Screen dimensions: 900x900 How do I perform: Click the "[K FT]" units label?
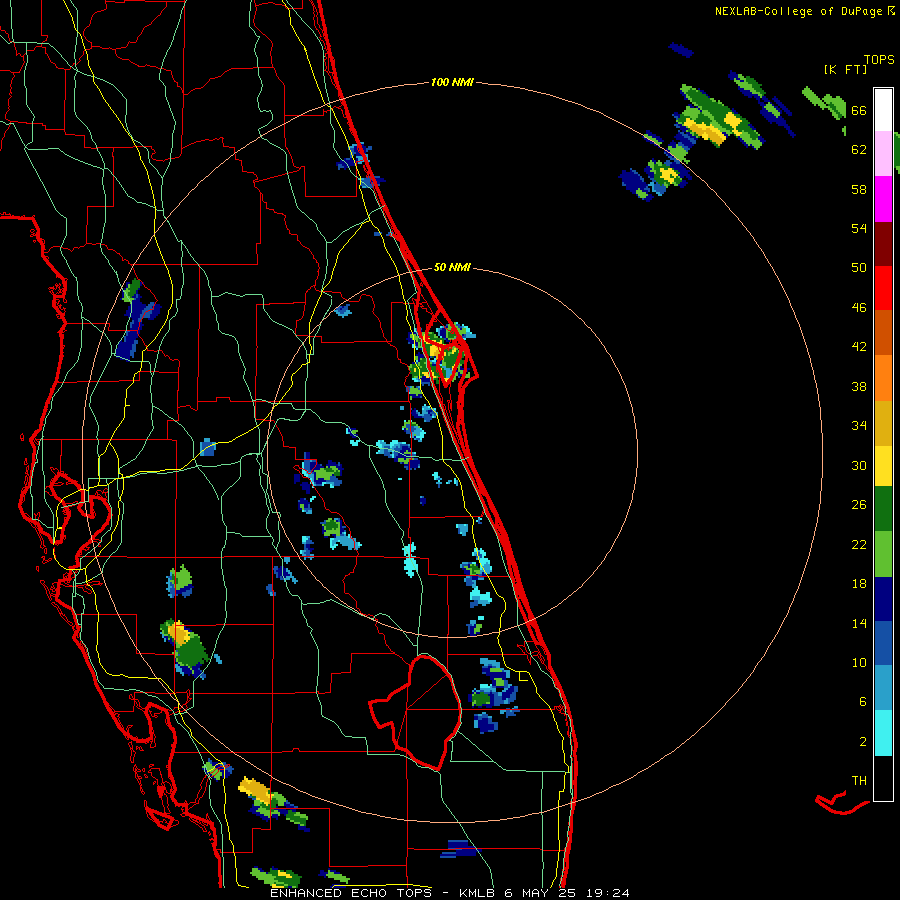pos(845,69)
